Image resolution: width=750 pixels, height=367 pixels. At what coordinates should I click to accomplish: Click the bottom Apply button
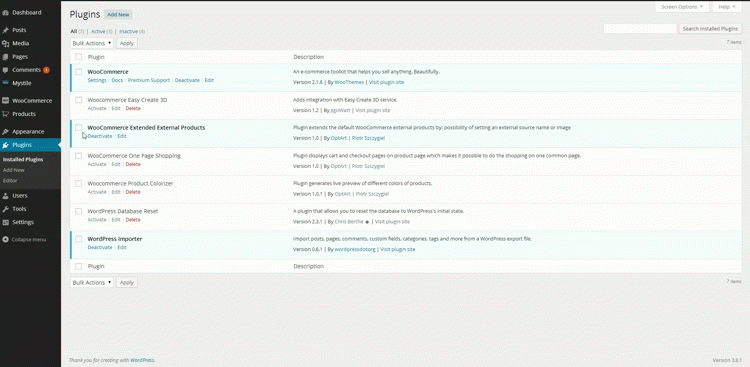(x=127, y=283)
